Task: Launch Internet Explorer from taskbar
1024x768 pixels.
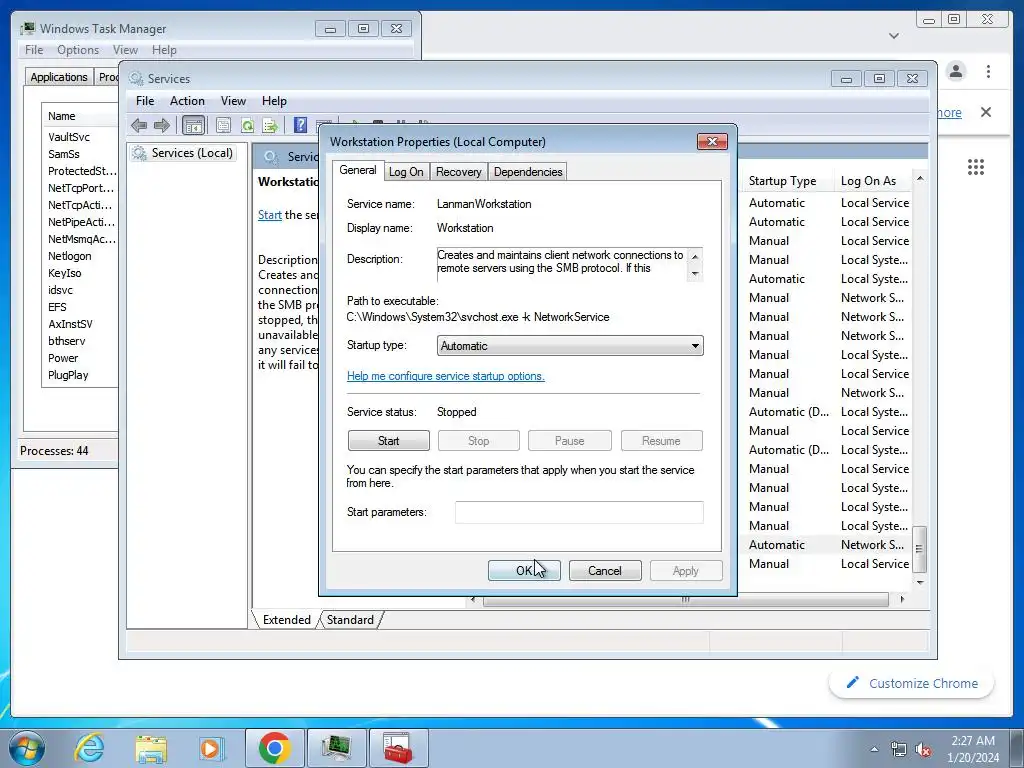Action: click(89, 748)
